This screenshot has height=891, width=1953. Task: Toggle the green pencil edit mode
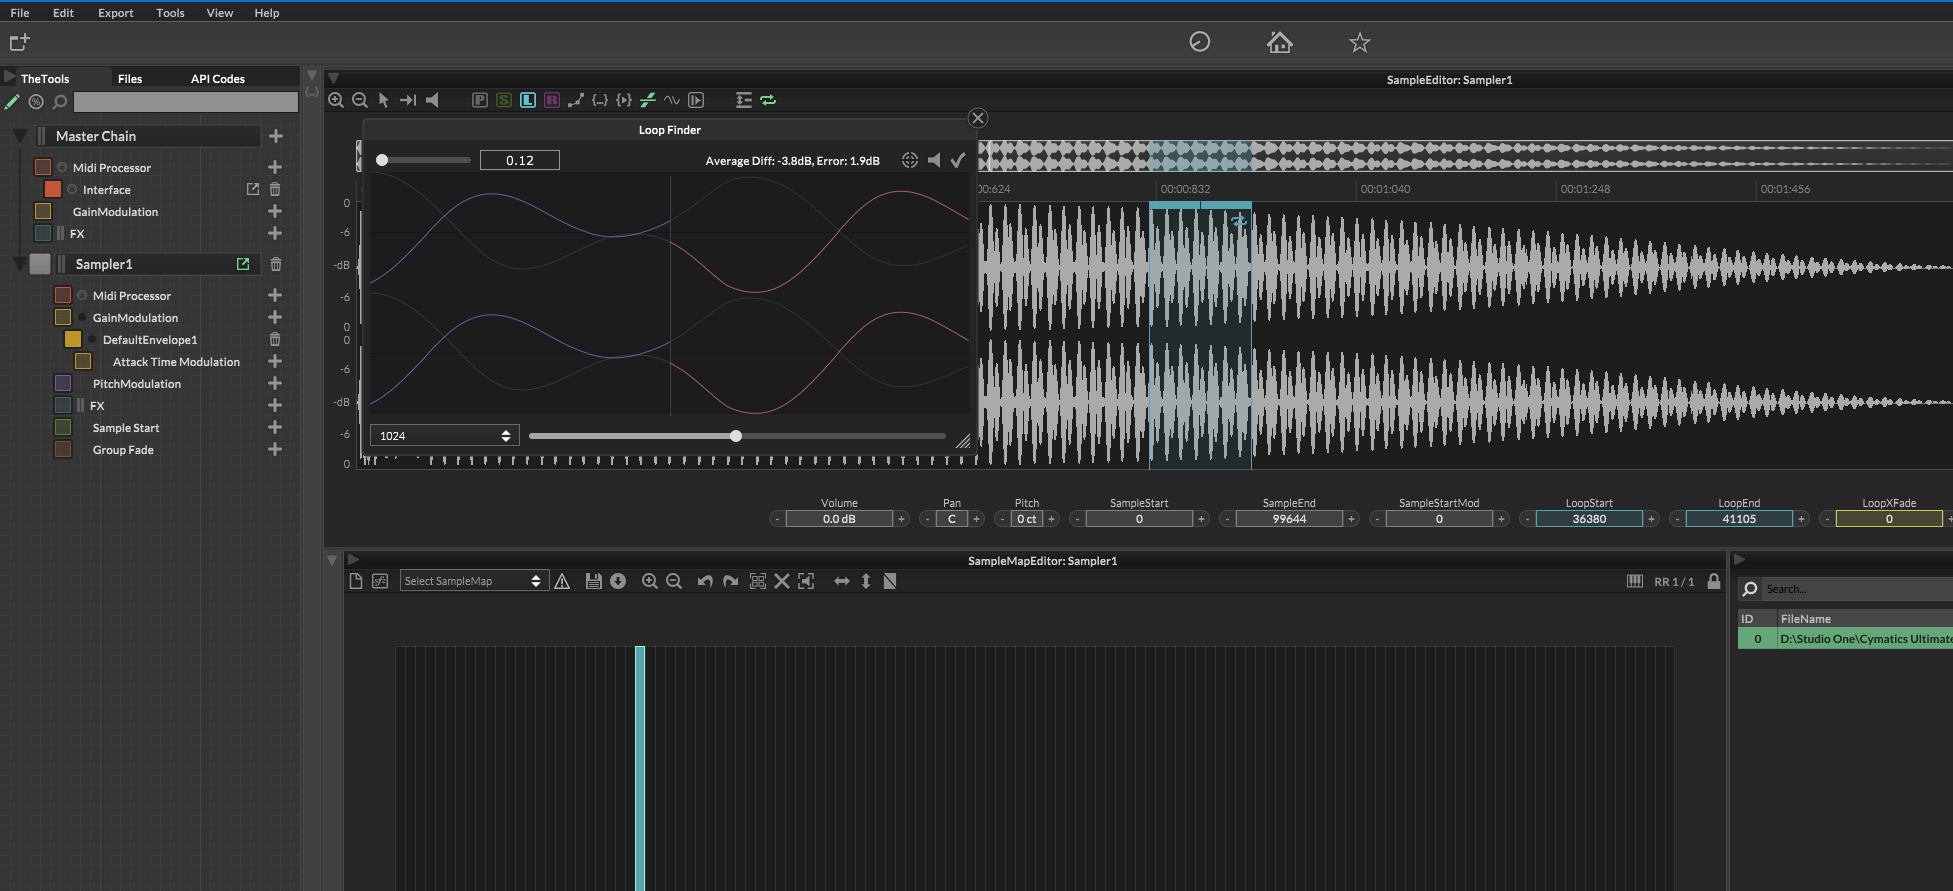click(x=12, y=102)
